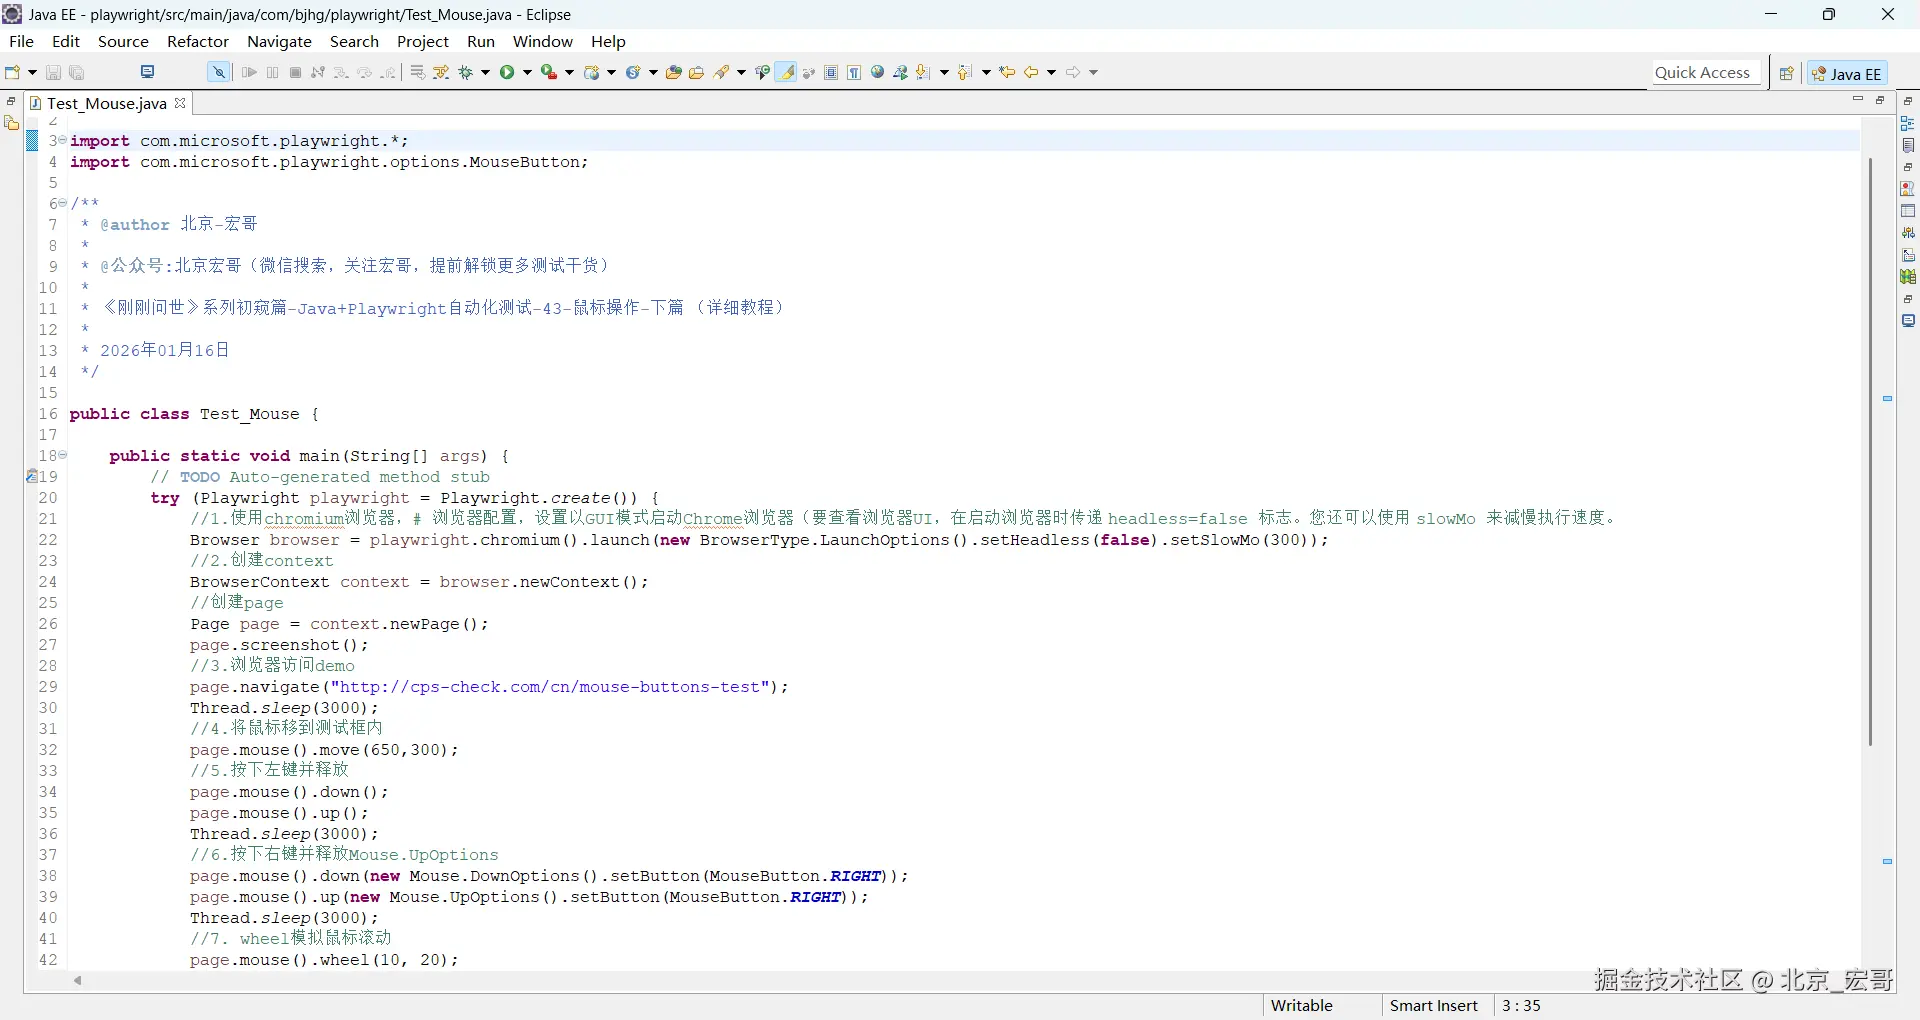This screenshot has height=1020, width=1920.
Task: Click the New Servlet icon
Action: (x=633, y=72)
